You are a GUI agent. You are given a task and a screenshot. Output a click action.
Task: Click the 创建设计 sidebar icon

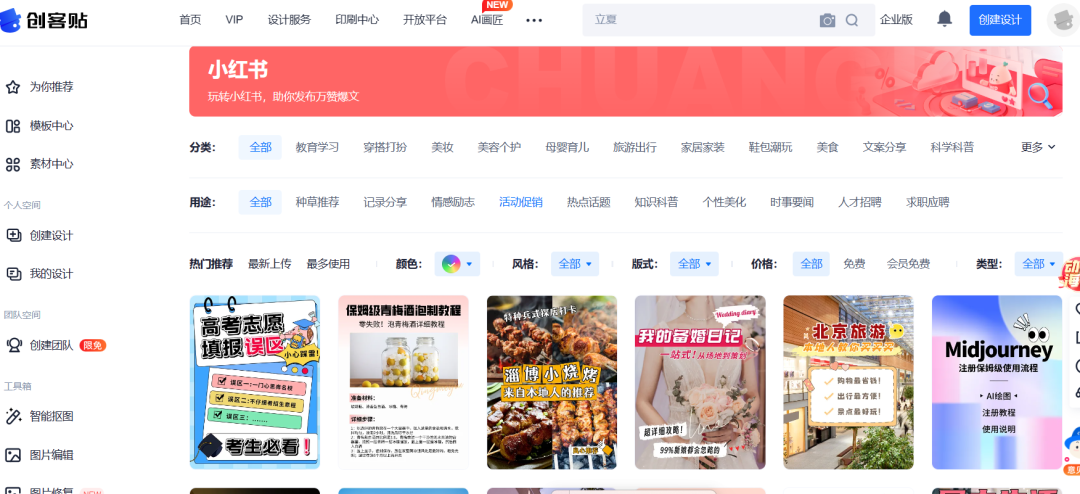12,236
